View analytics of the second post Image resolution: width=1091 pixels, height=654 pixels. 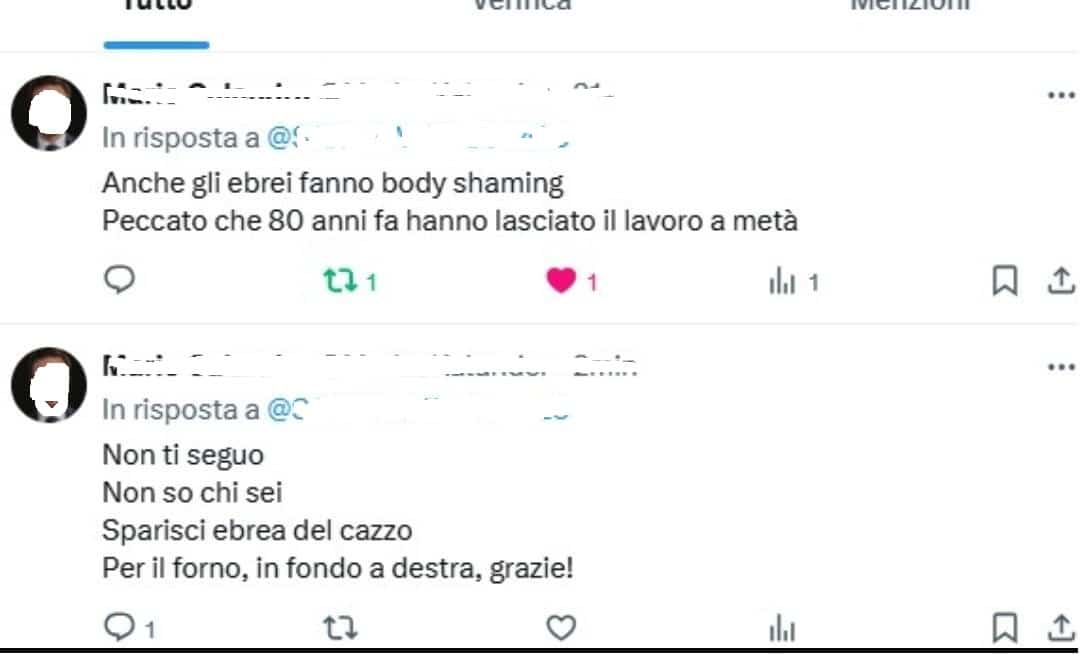(782, 629)
